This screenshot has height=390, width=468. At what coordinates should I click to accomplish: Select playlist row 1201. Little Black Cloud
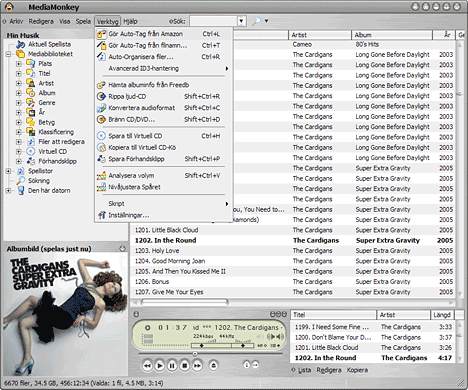tap(373, 348)
